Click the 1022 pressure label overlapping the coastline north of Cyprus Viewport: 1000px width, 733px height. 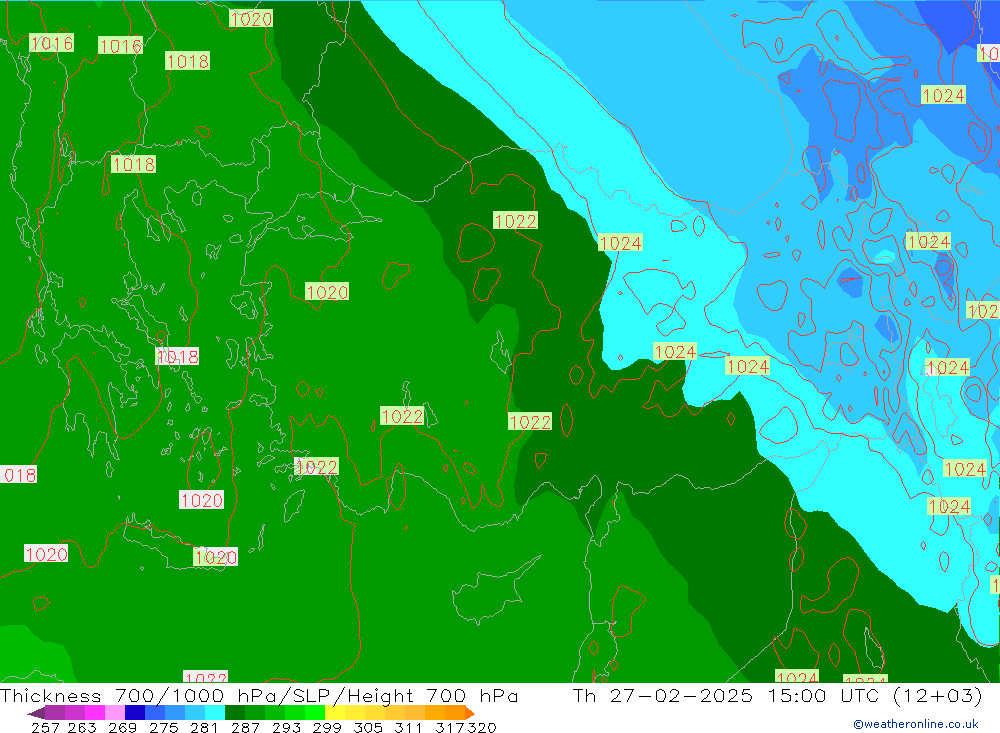[316, 467]
